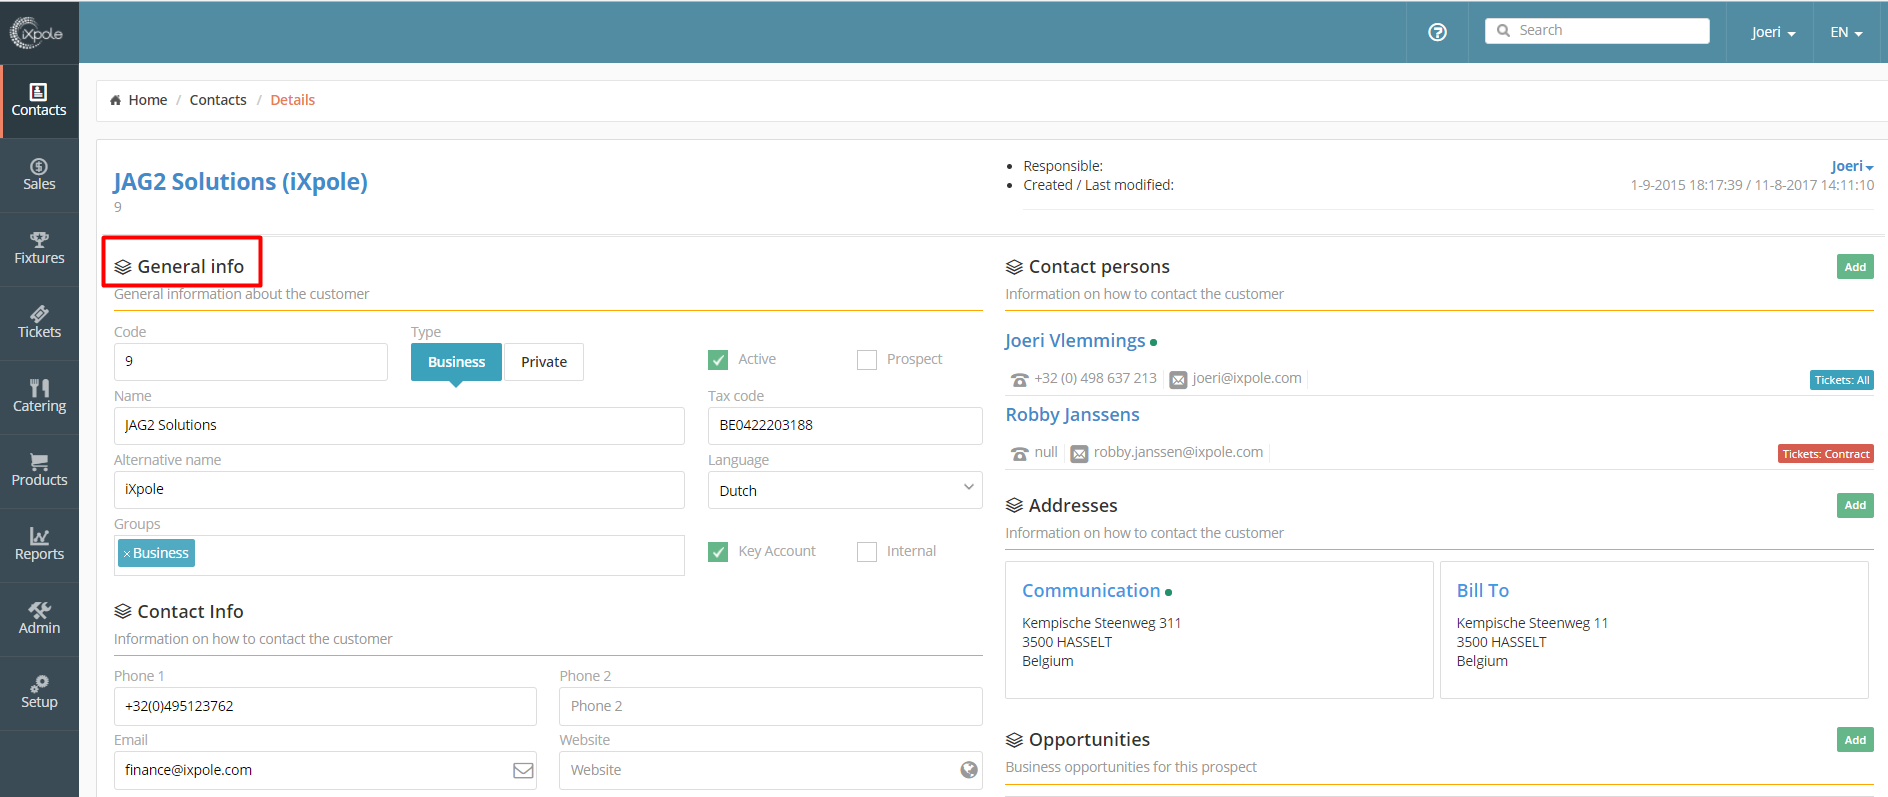Image resolution: width=1888 pixels, height=797 pixels.
Task: Click the envelope icon in Email field
Action: tap(523, 770)
